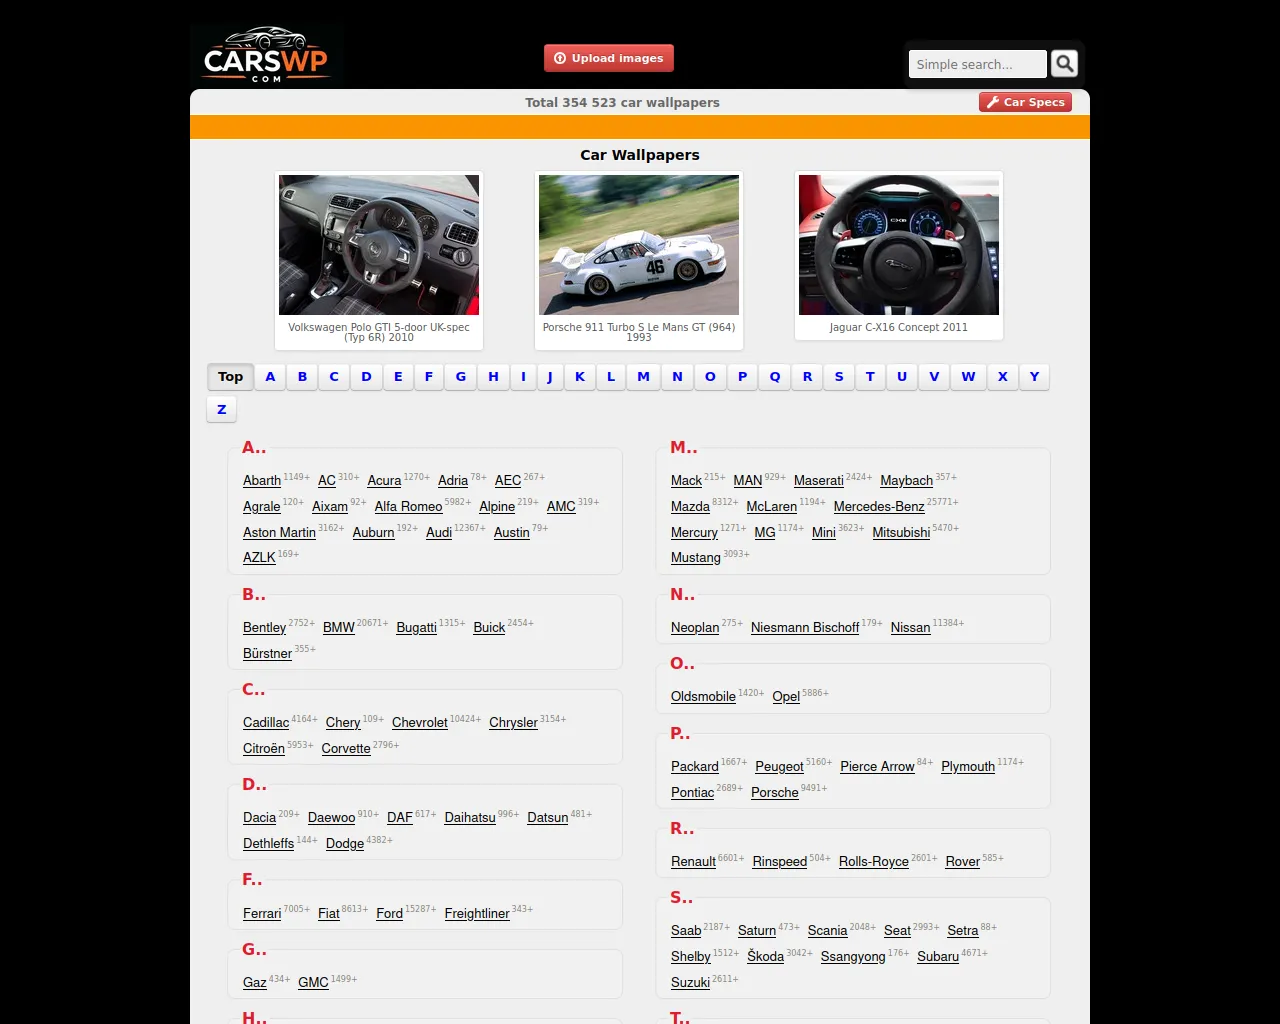Viewport: 1280px width, 1024px height.
Task: Focus the Simple search input field
Action: (977, 64)
